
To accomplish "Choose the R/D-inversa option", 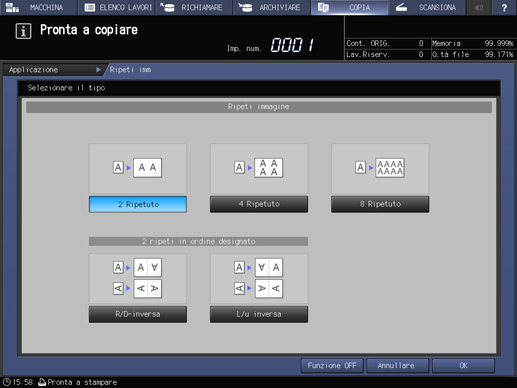I will [138, 314].
